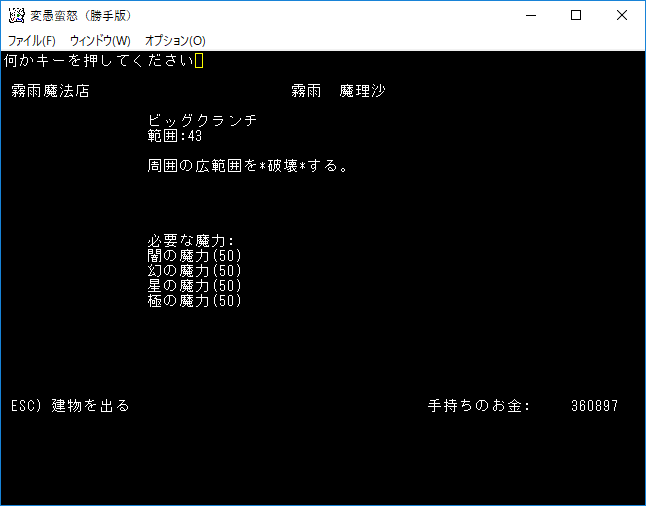Click the 何かキーを押してください prompt
The image size is (646, 506).
point(98,61)
